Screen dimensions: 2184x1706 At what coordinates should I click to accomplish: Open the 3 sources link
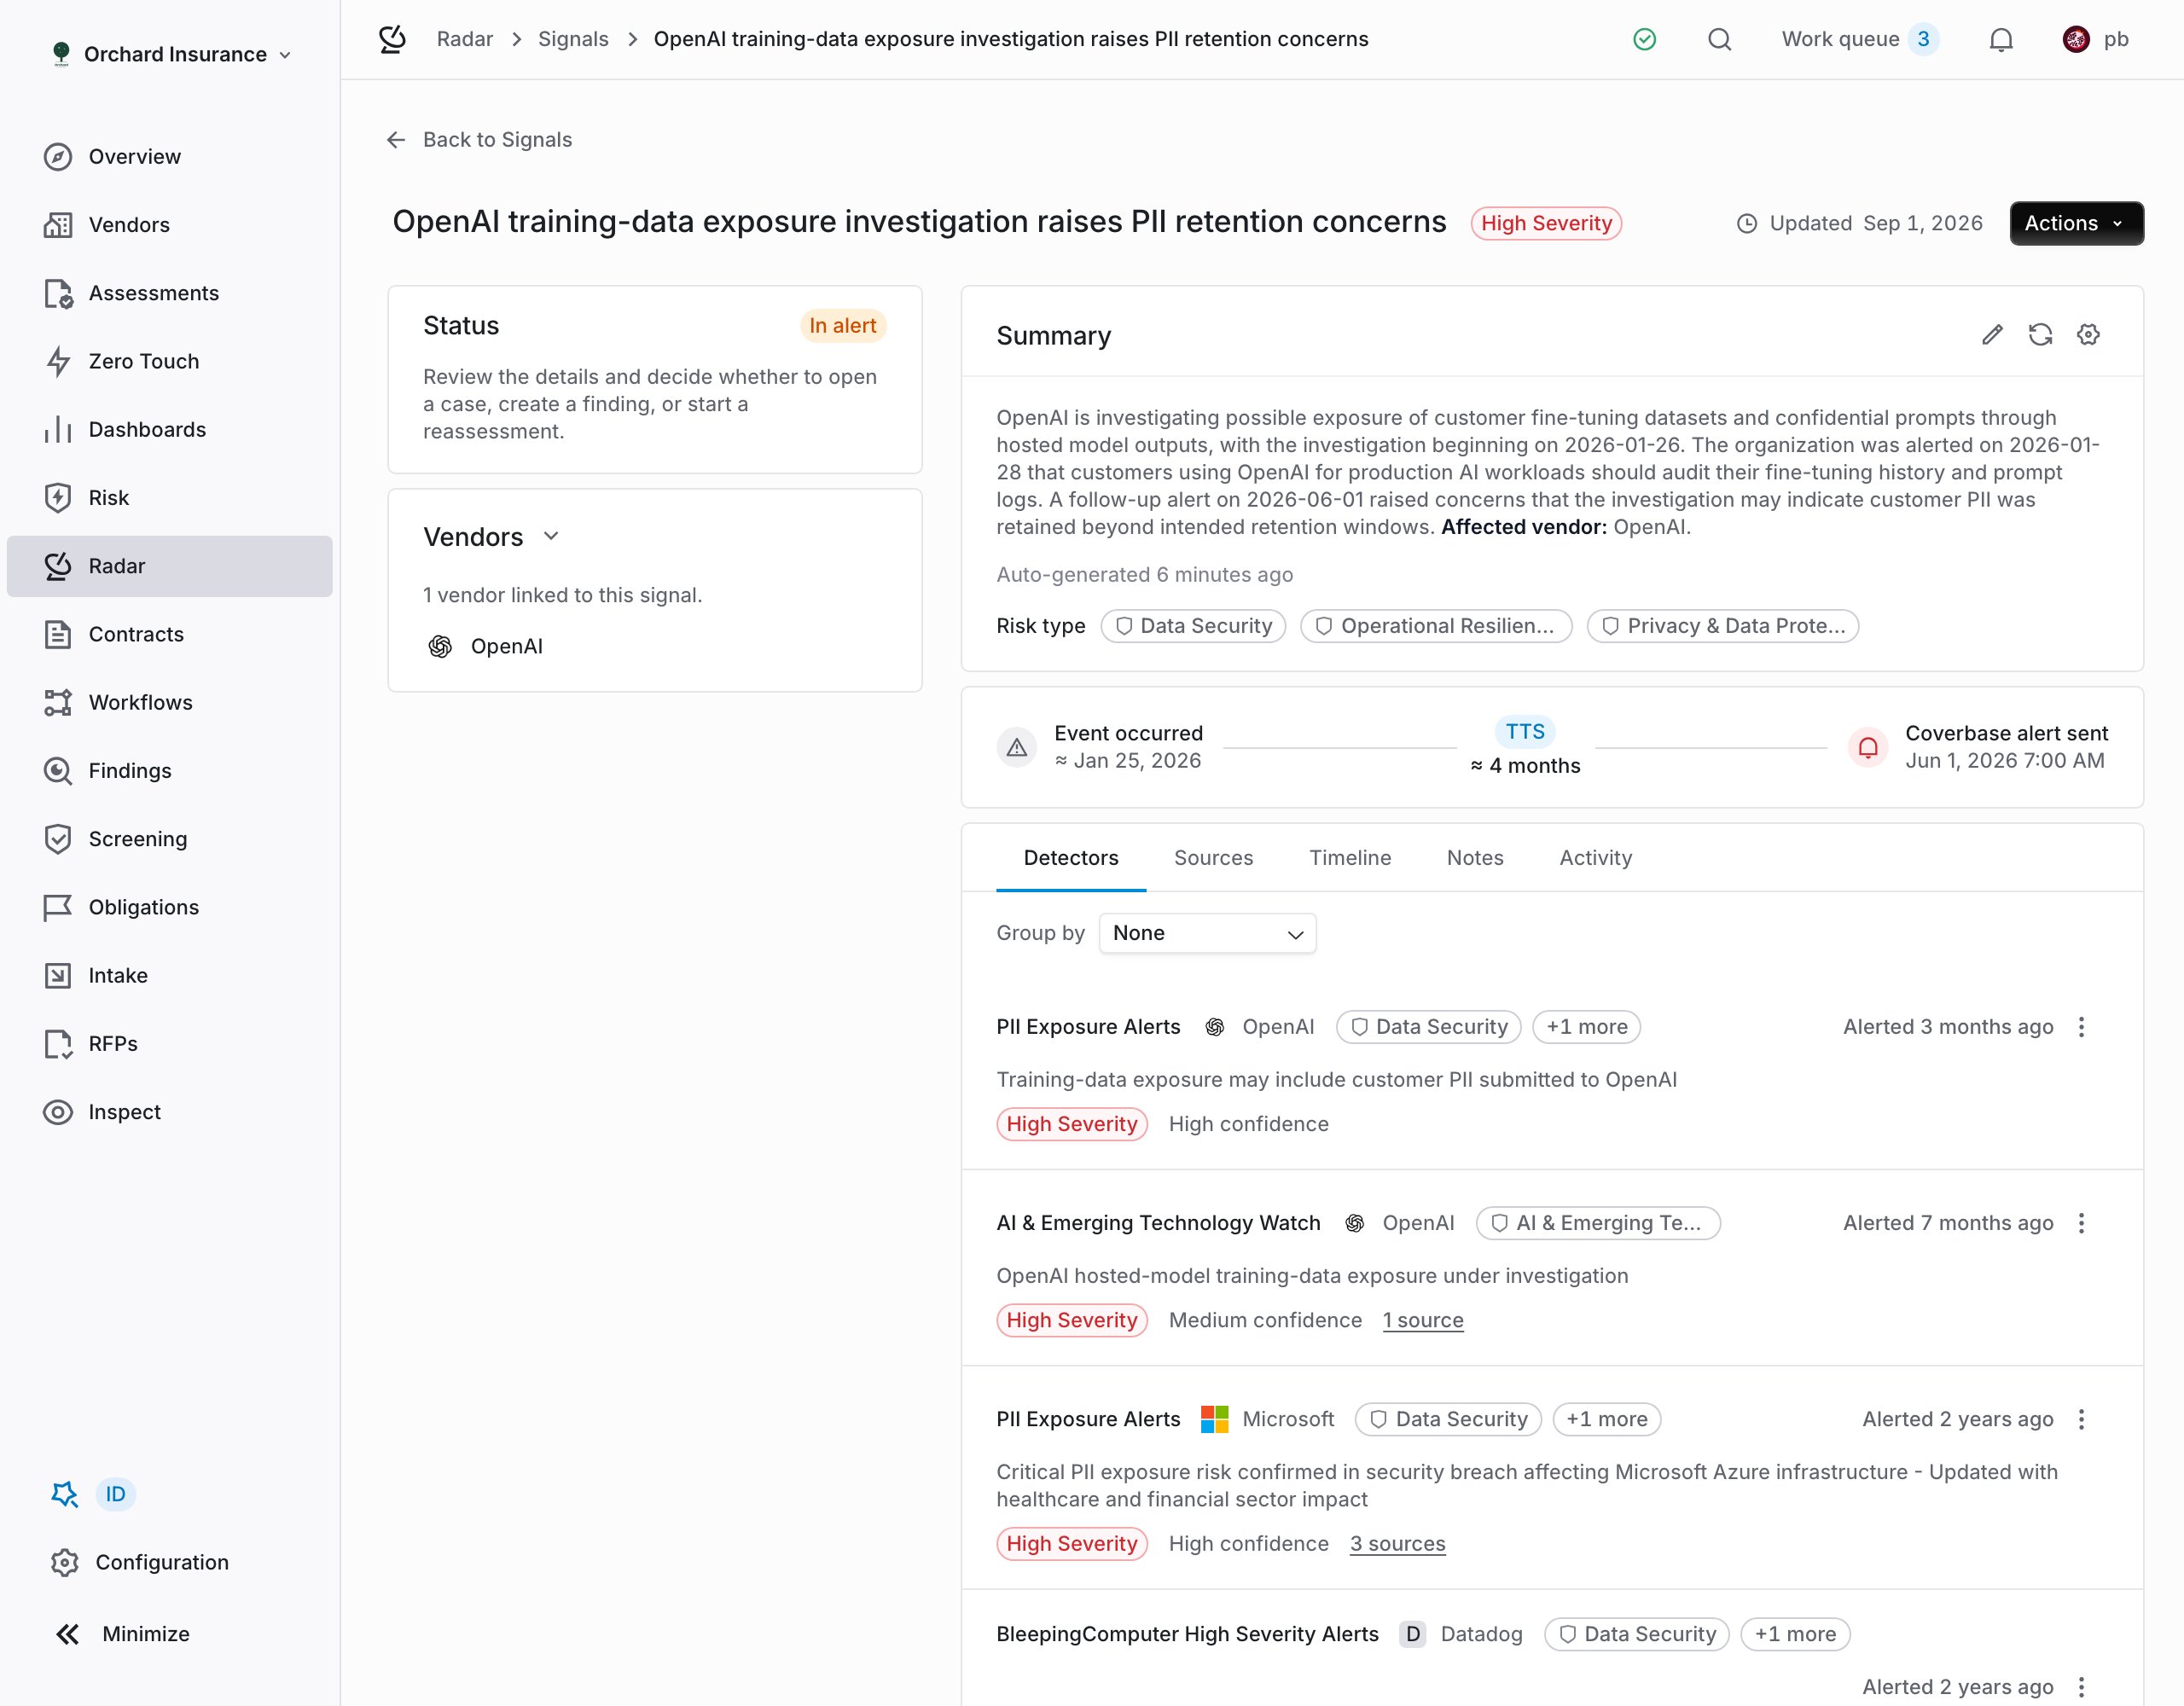(x=1398, y=1544)
